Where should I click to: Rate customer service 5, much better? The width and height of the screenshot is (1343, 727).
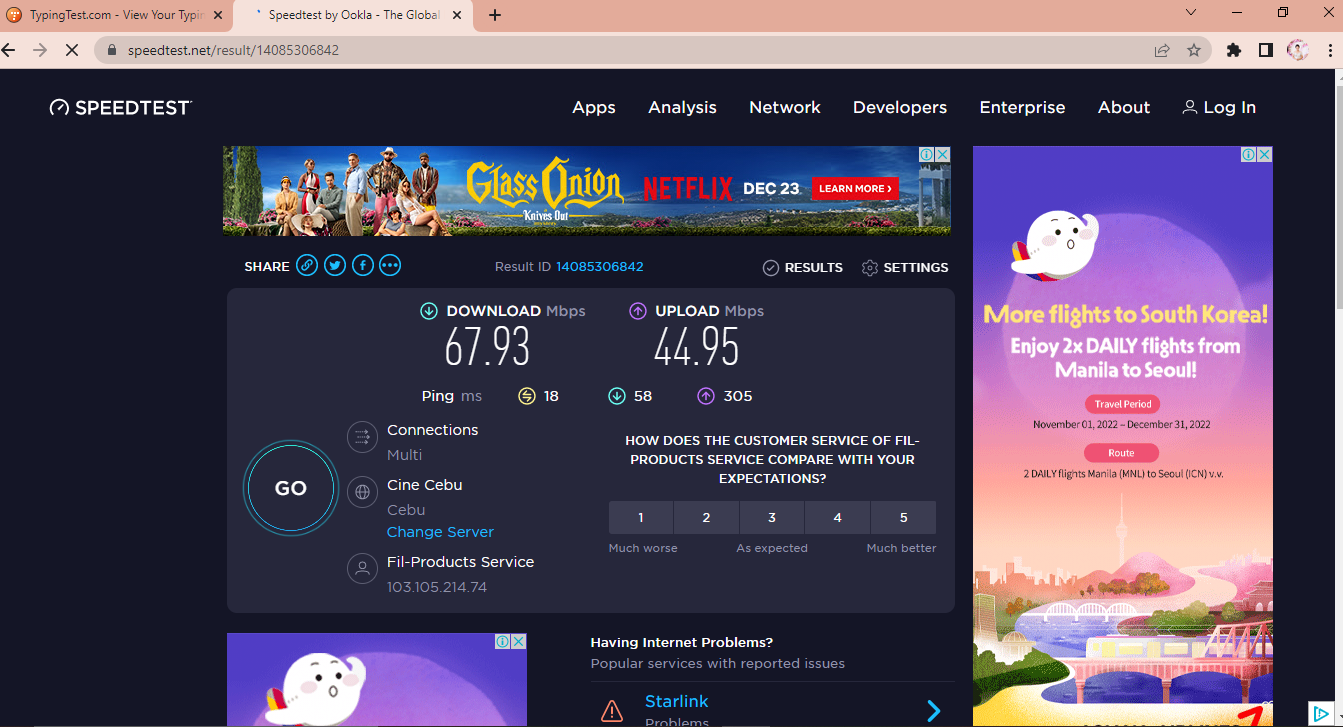[904, 518]
